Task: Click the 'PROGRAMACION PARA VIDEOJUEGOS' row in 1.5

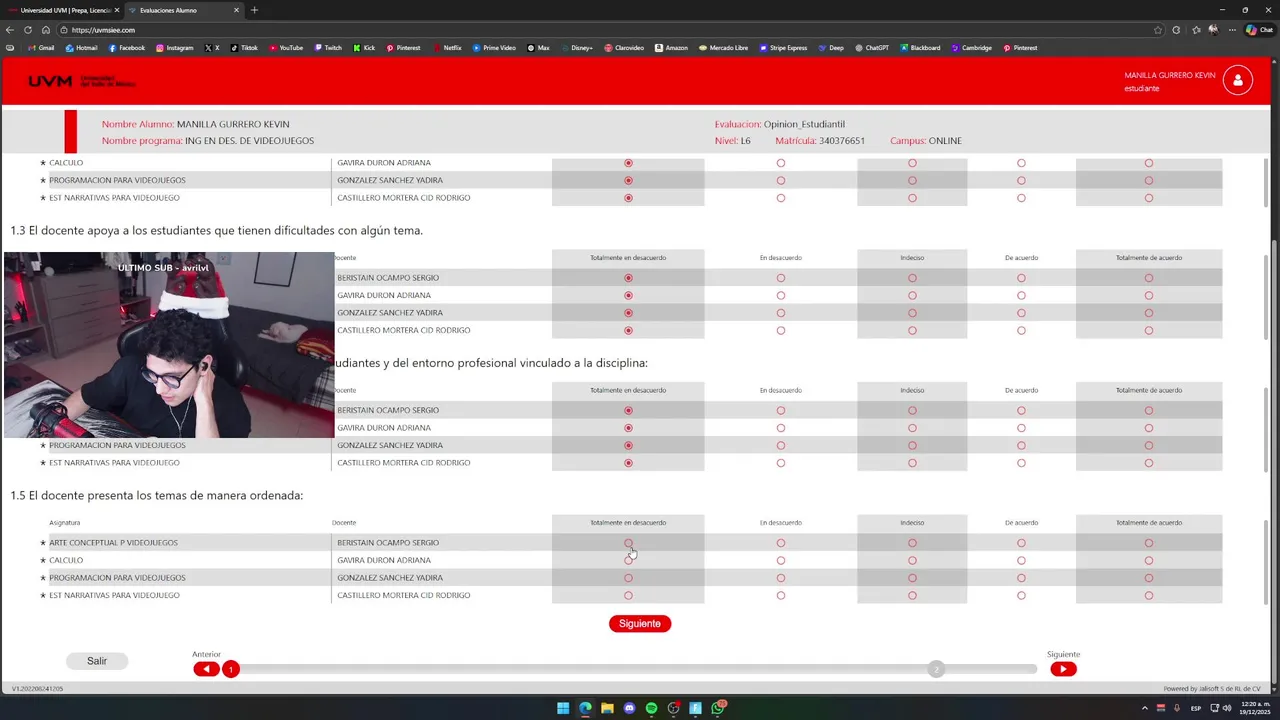Action: pos(631,578)
